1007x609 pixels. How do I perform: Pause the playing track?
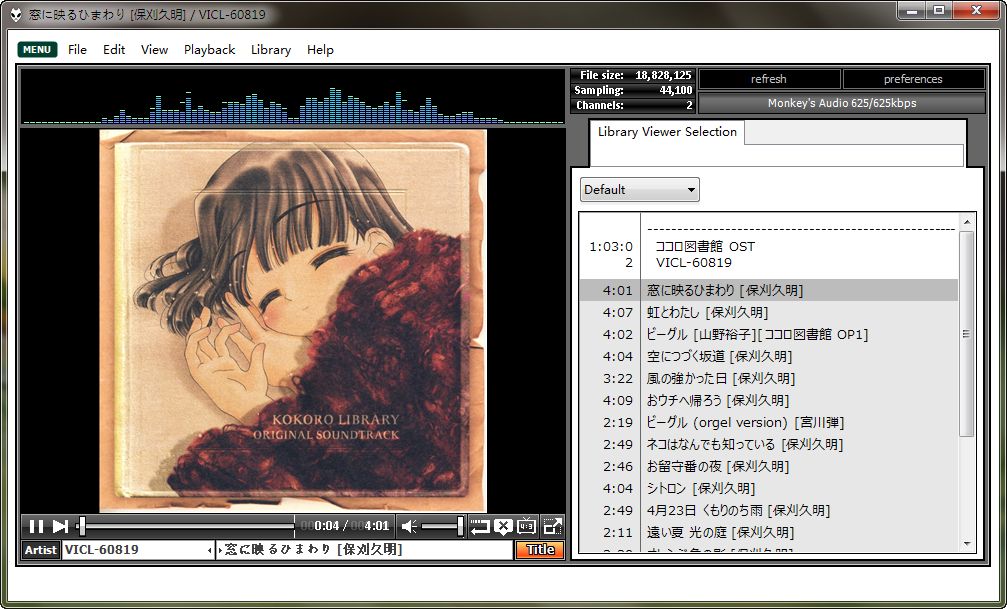click(36, 527)
